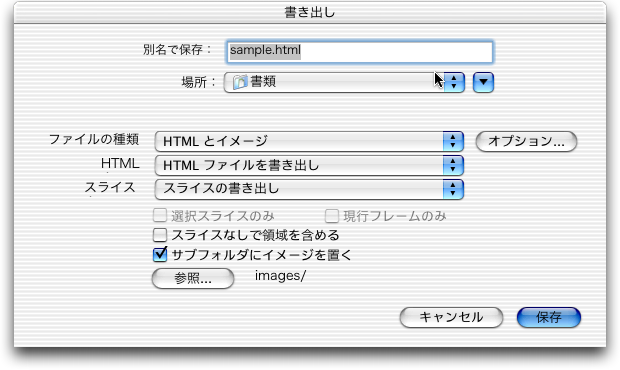This screenshot has height=370, width=620.
Task: Open the 場所 popup via its blue arrows
Action: pyautogui.click(x=454, y=82)
